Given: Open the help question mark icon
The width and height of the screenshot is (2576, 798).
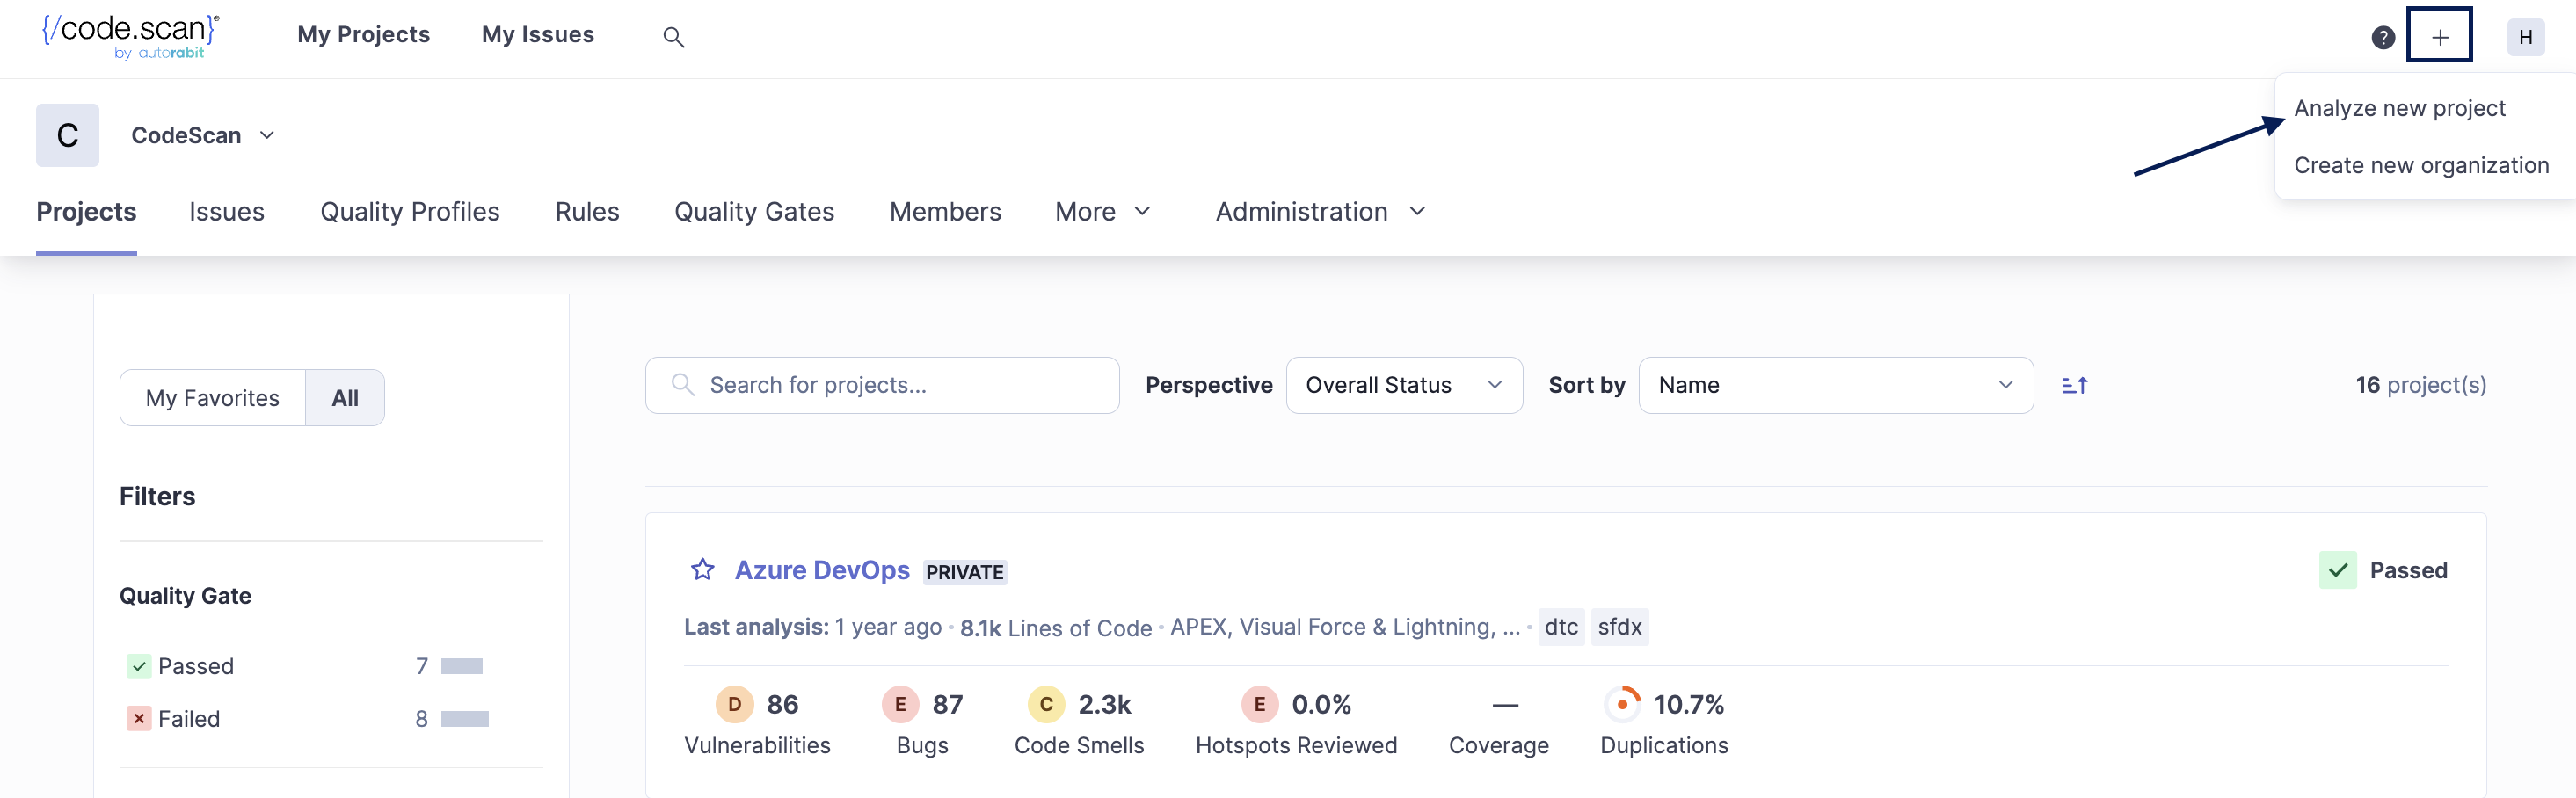Looking at the screenshot, I should click(x=2383, y=37).
